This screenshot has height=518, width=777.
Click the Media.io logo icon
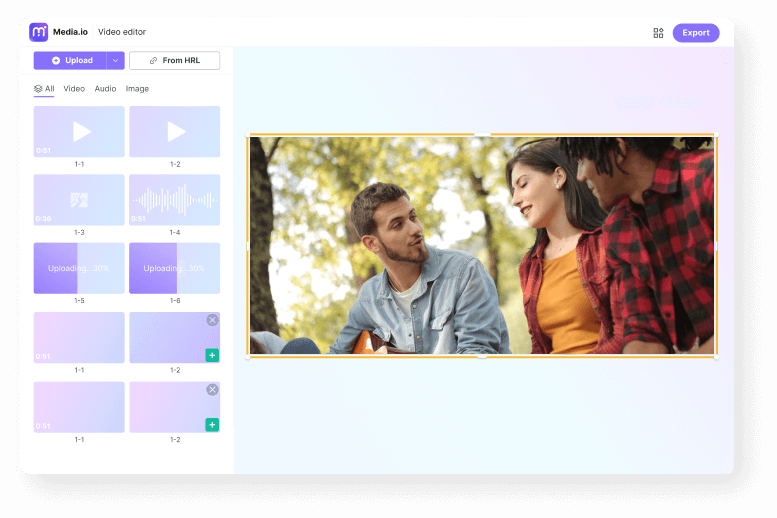point(38,32)
